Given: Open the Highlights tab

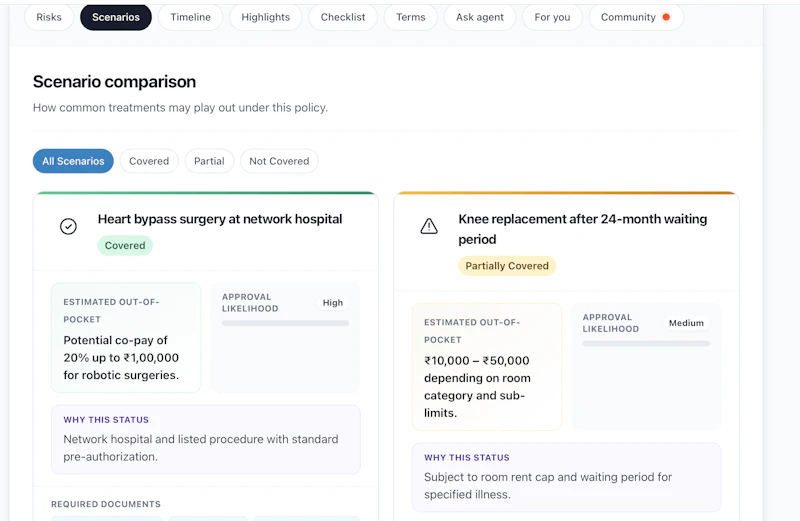Looking at the screenshot, I should click(x=265, y=17).
